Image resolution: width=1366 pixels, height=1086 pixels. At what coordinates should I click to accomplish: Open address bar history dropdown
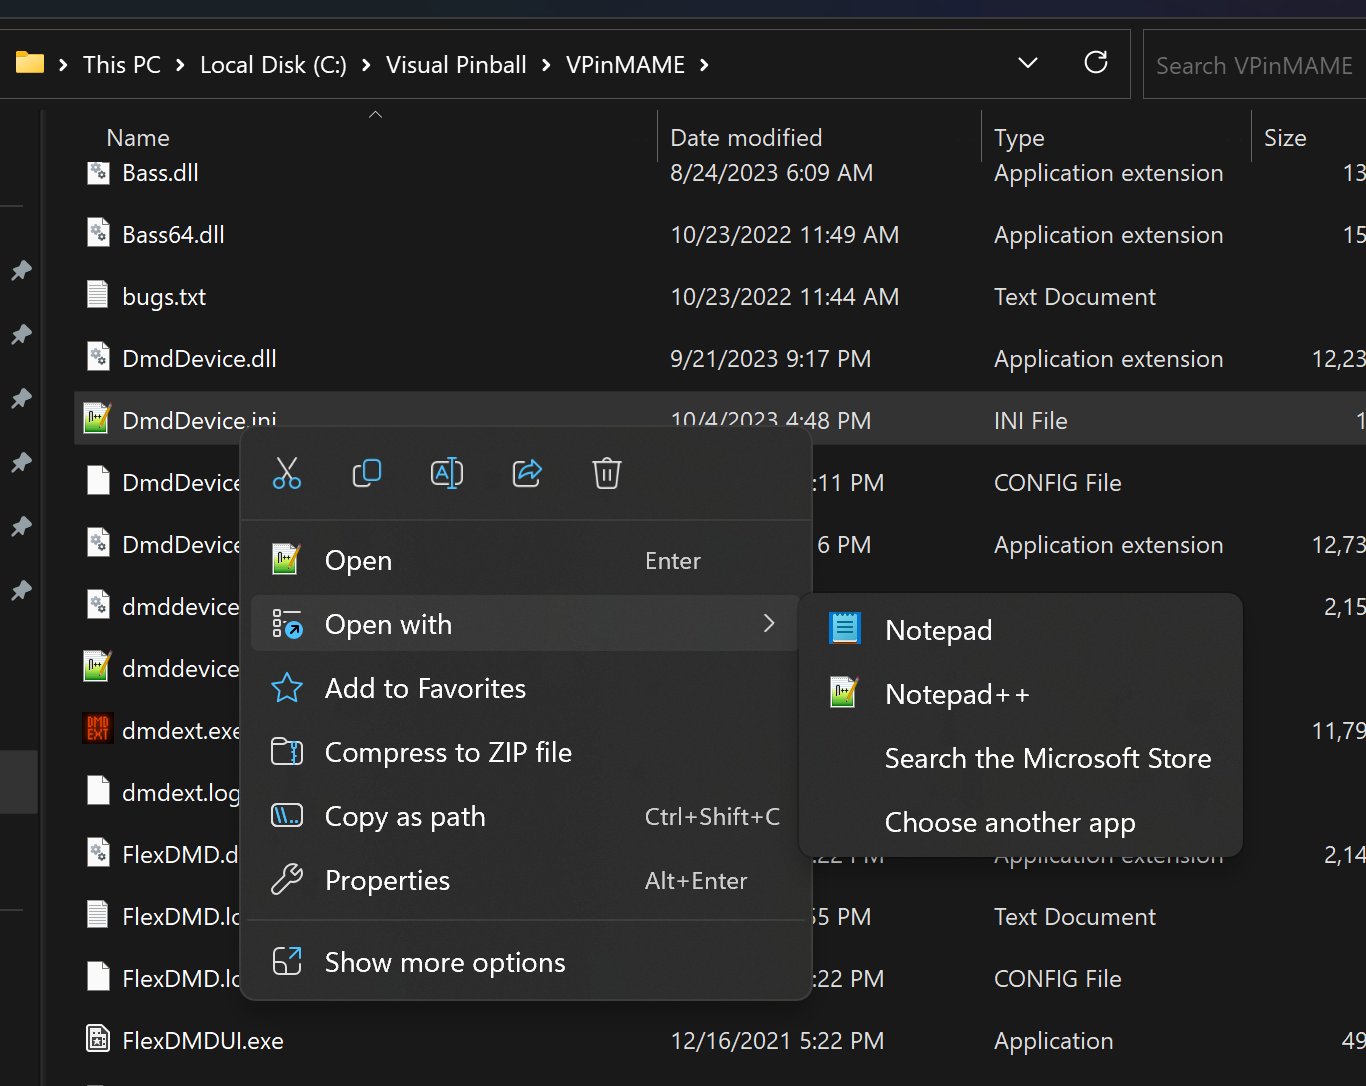[1027, 64]
